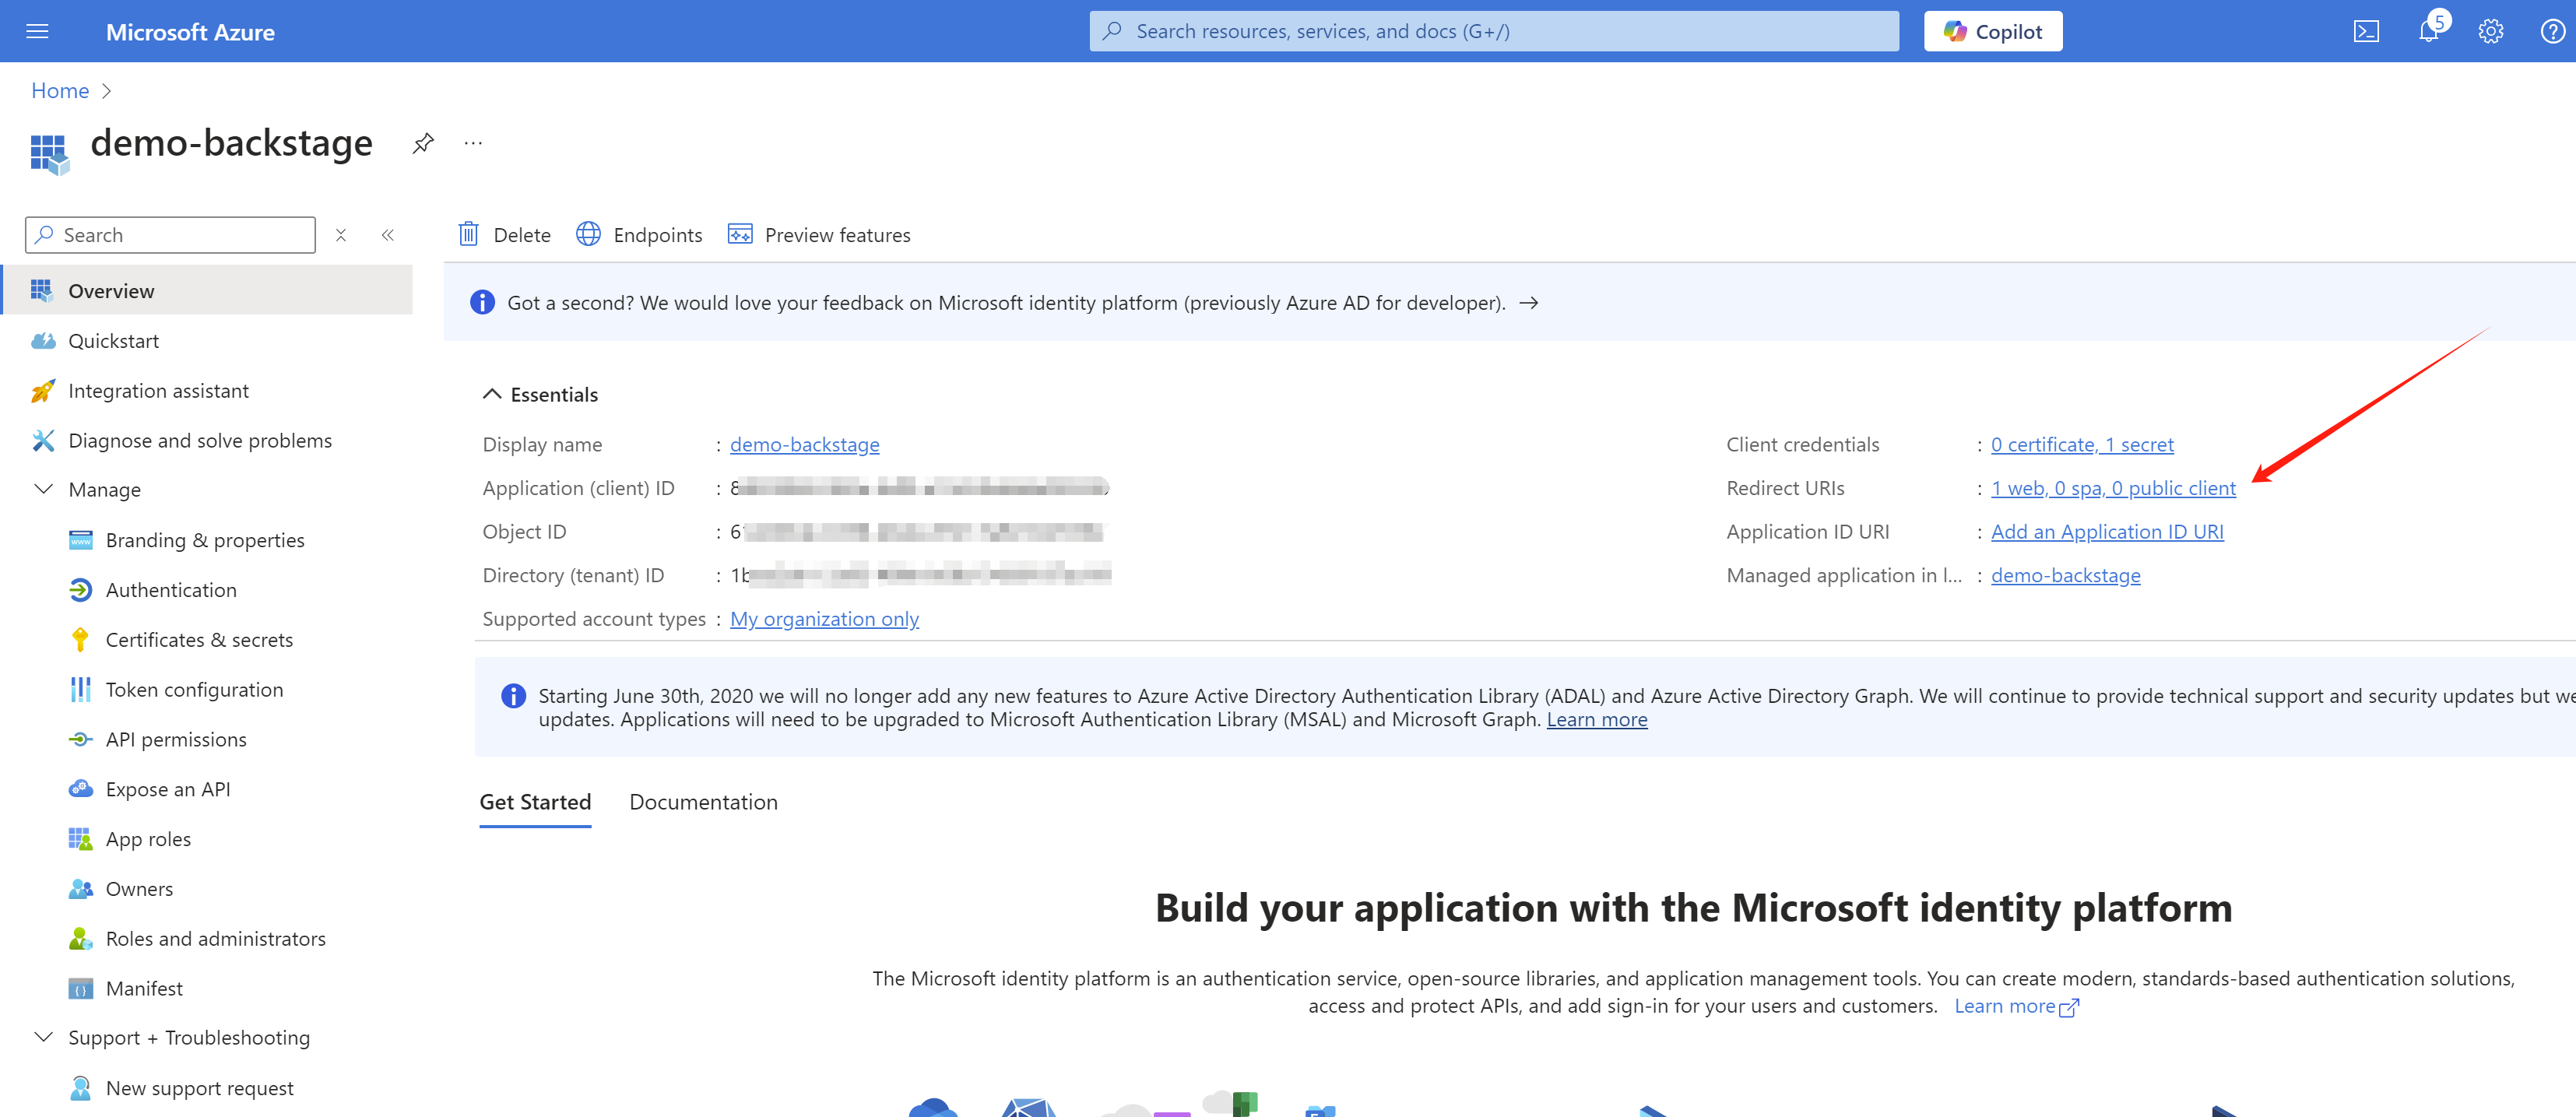This screenshot has height=1117, width=2576.
Task: Open the portal hamburger menu
Action: [x=37, y=31]
